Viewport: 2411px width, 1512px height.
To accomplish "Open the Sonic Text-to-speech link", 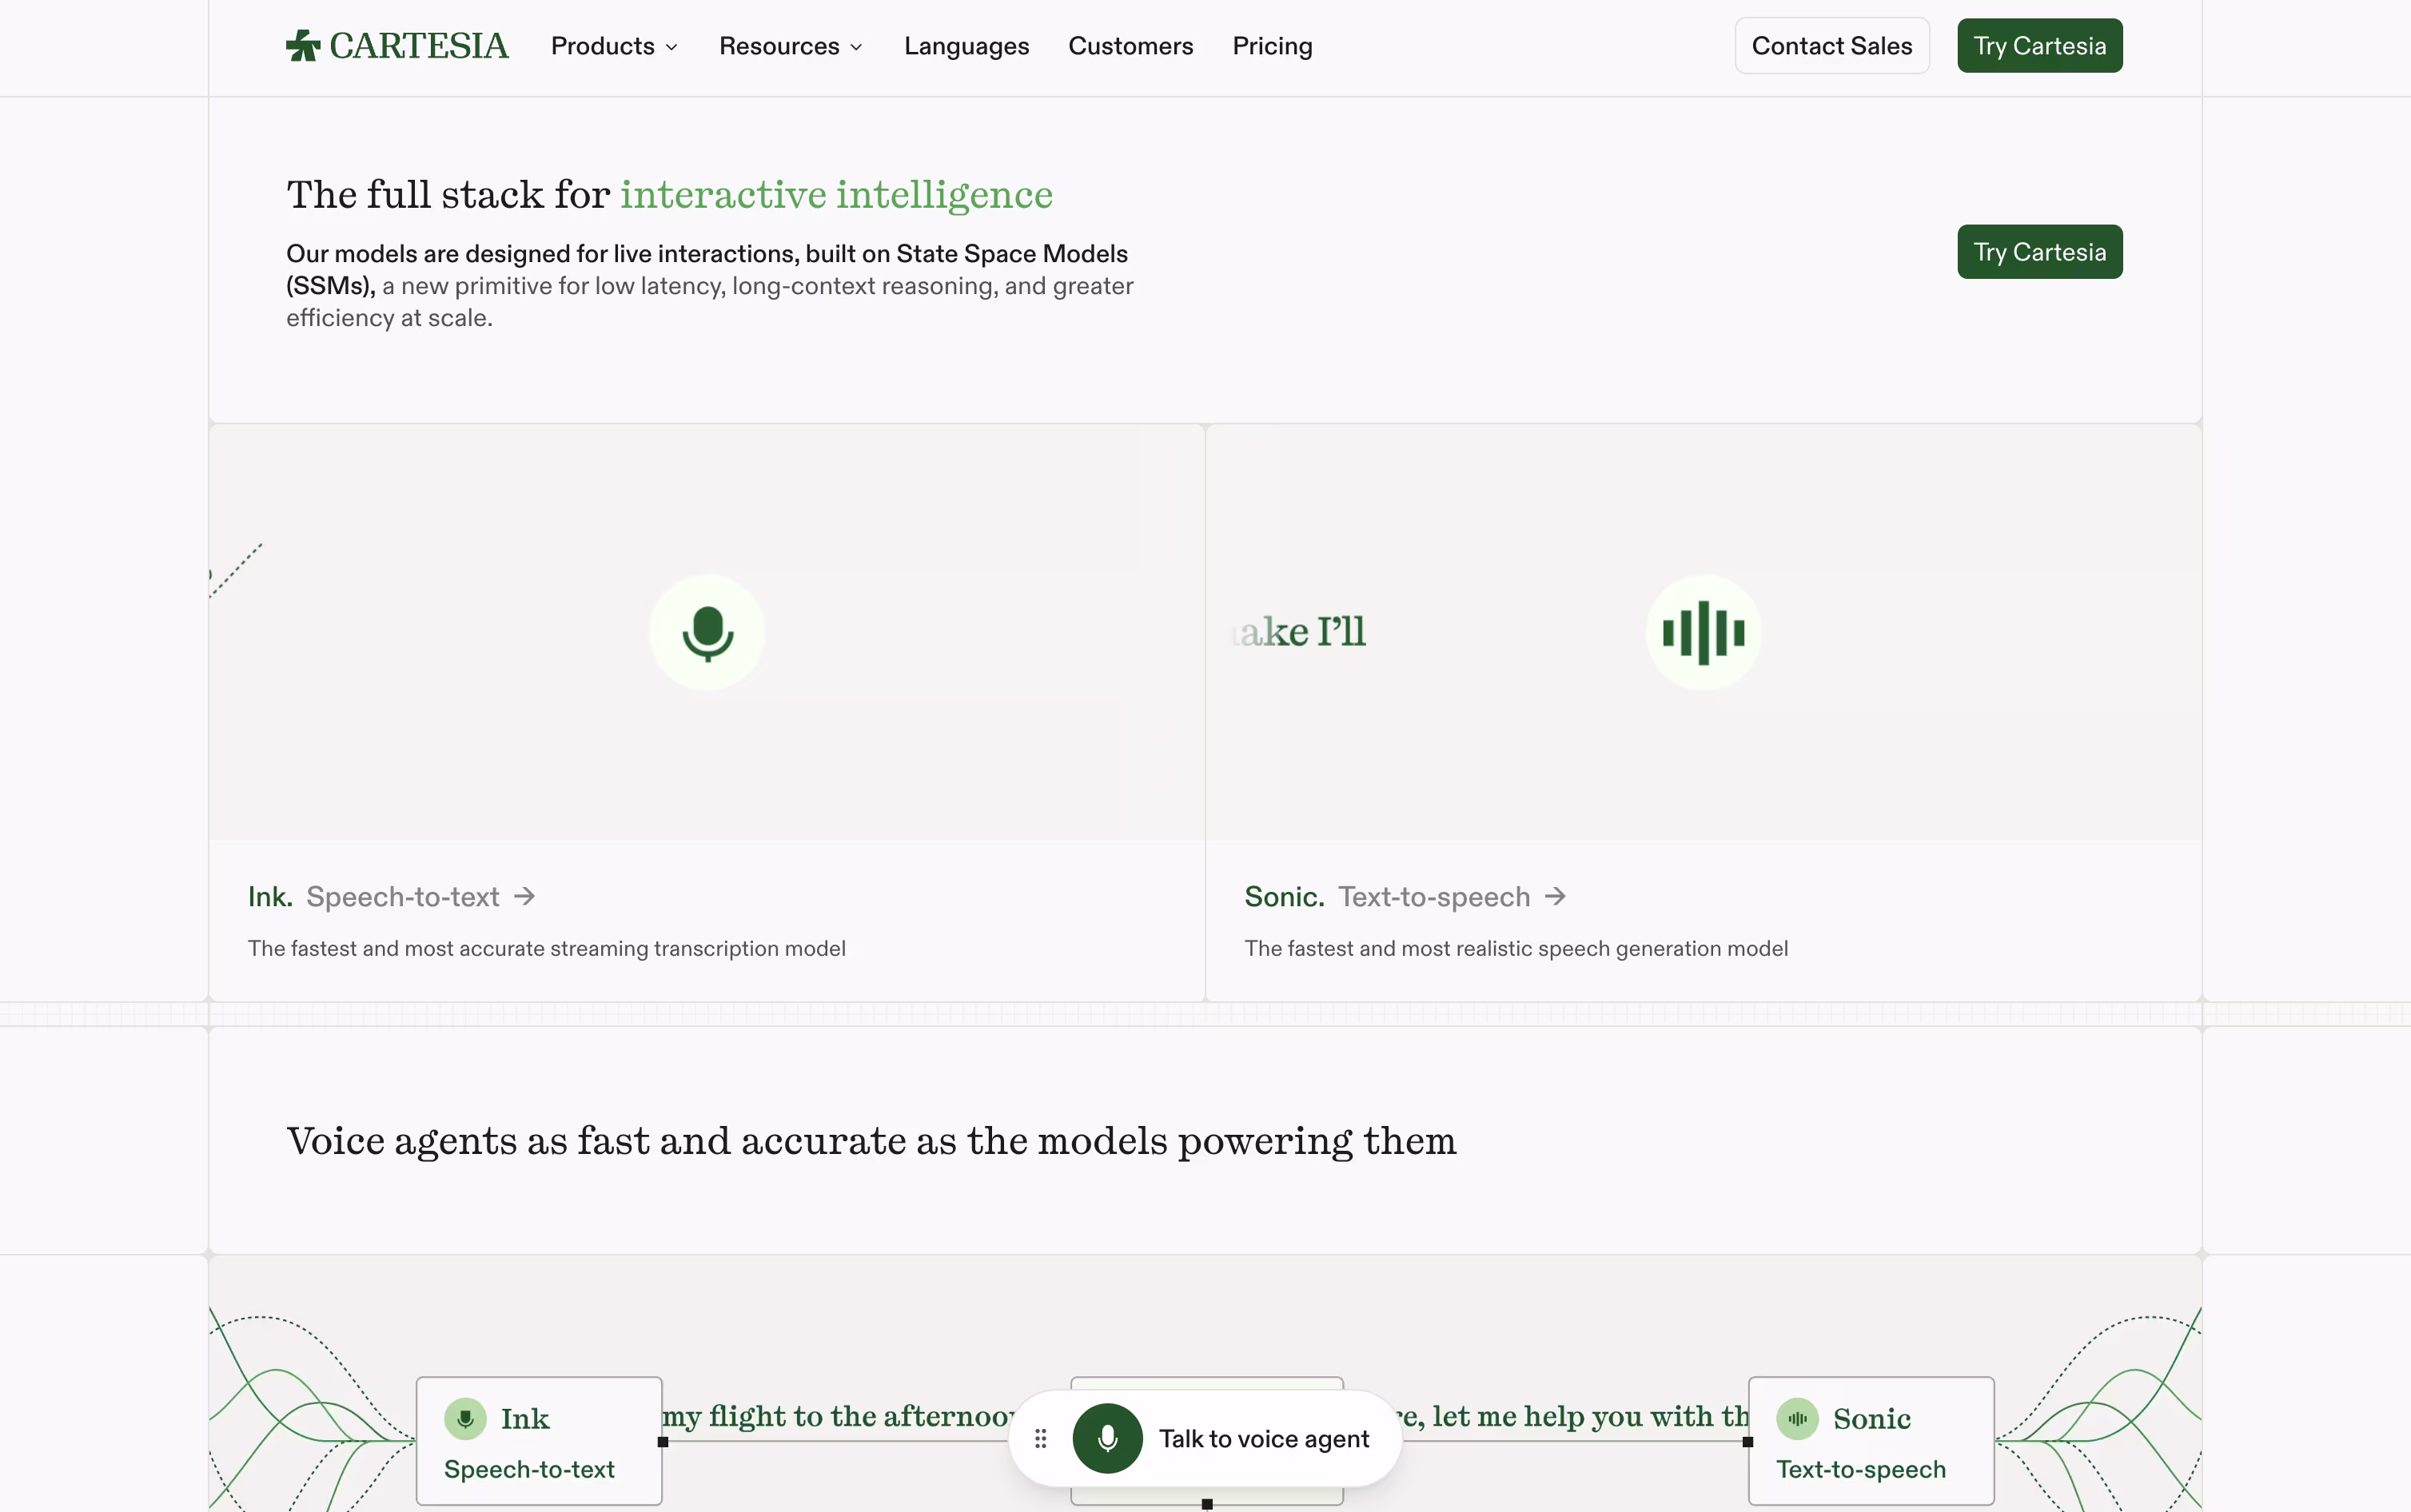I will (x=1405, y=897).
